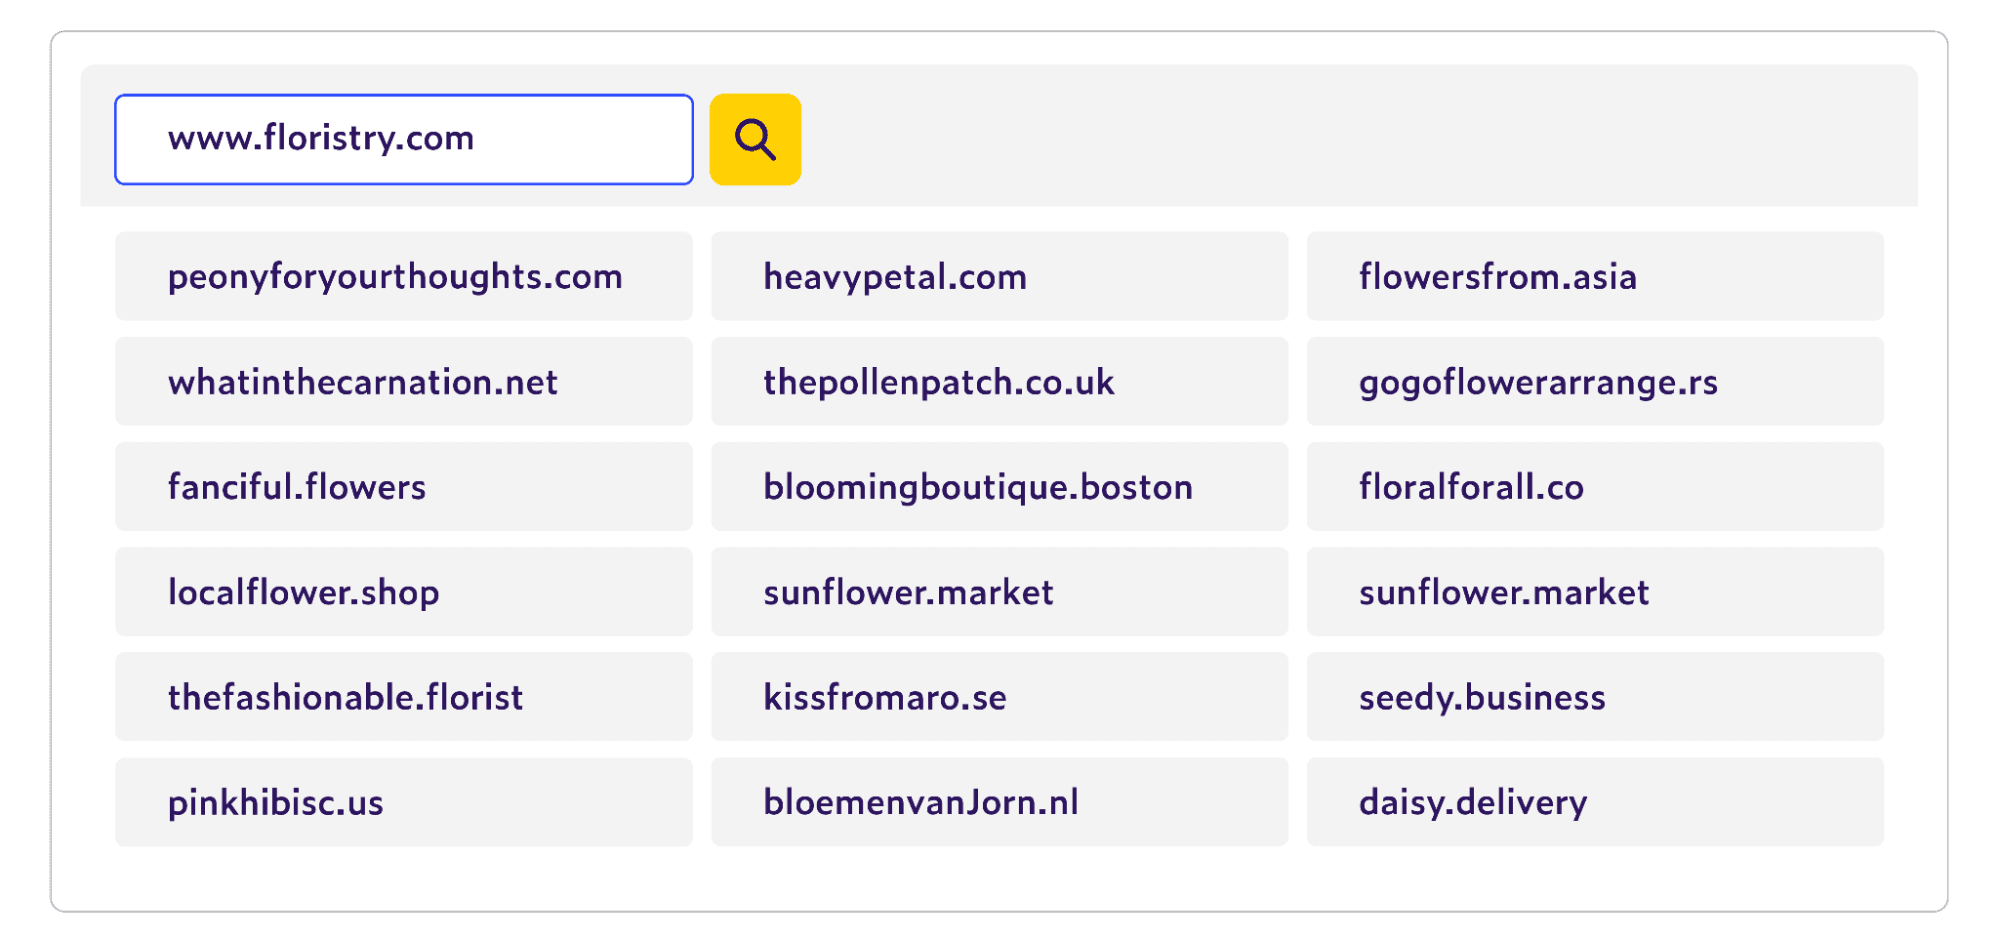1999x943 pixels.
Task: Choose the middle sunflower.market suggestion
Action: coord(999,591)
